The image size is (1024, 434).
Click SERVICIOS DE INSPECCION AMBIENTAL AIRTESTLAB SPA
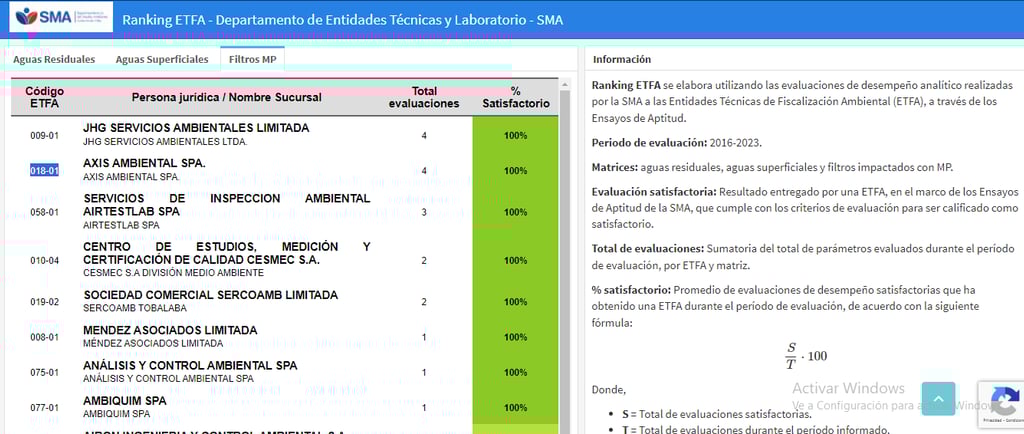tap(227, 205)
